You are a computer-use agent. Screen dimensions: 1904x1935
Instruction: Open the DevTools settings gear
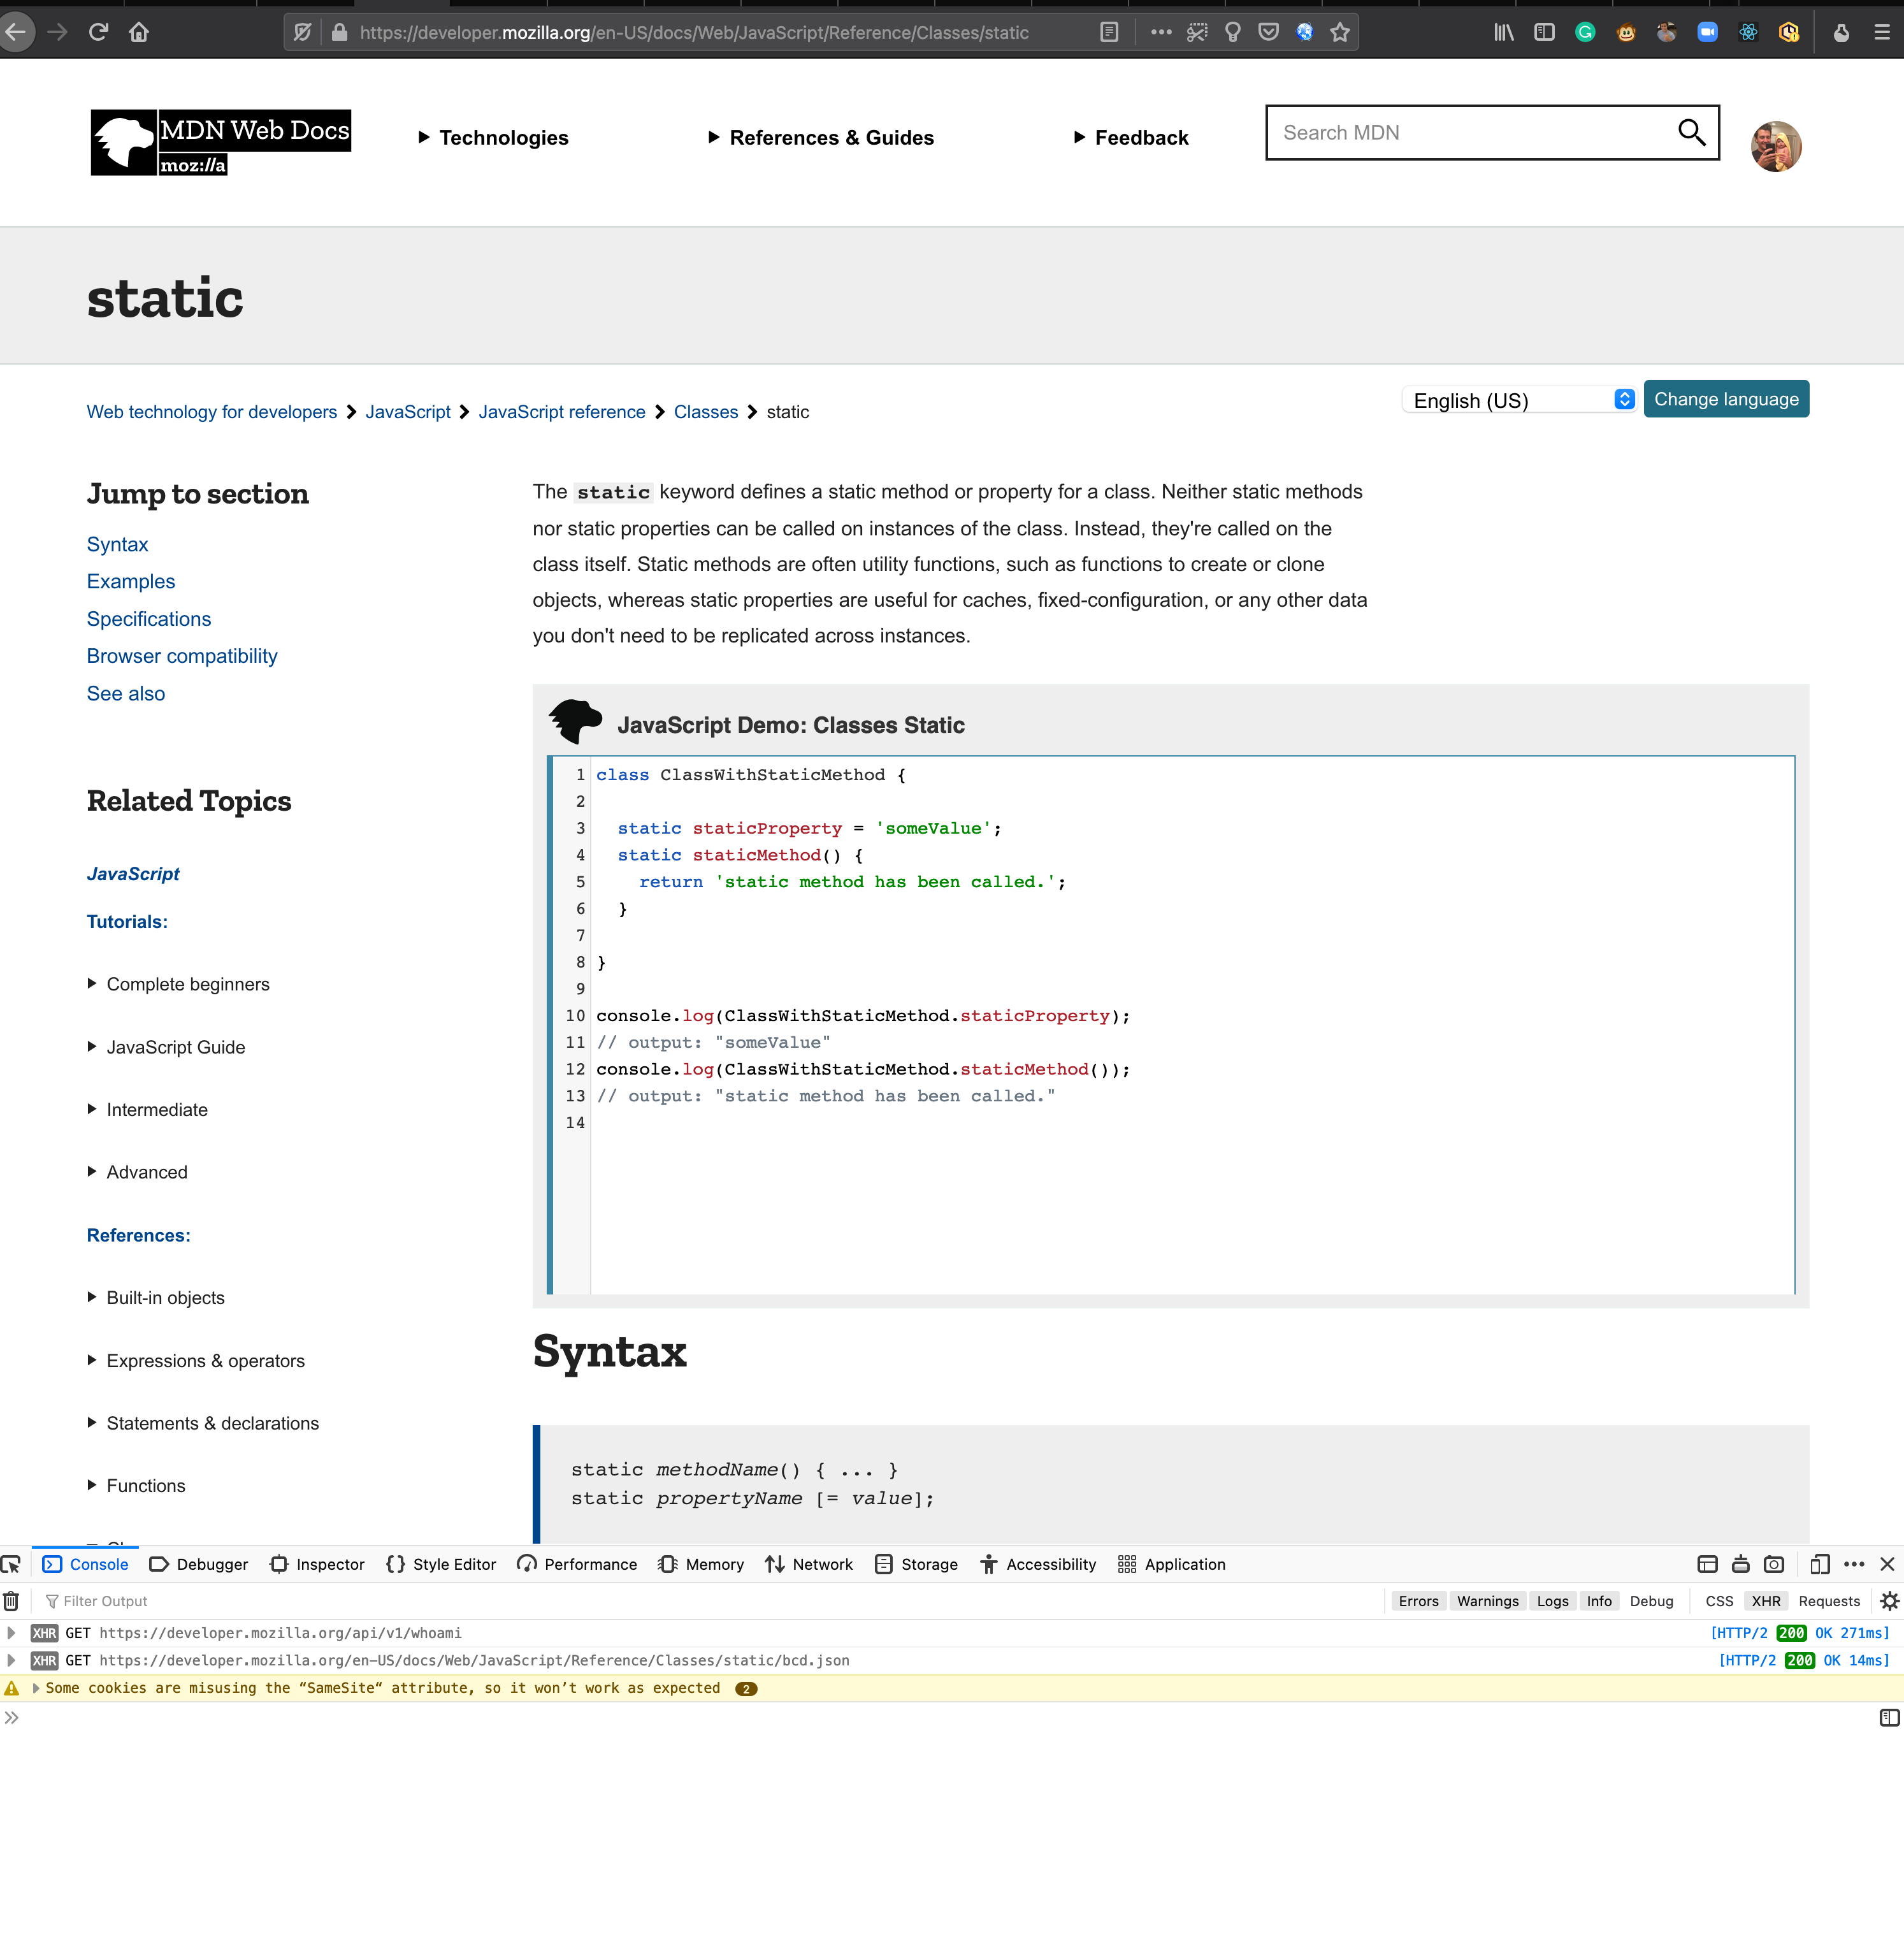pos(1890,1601)
